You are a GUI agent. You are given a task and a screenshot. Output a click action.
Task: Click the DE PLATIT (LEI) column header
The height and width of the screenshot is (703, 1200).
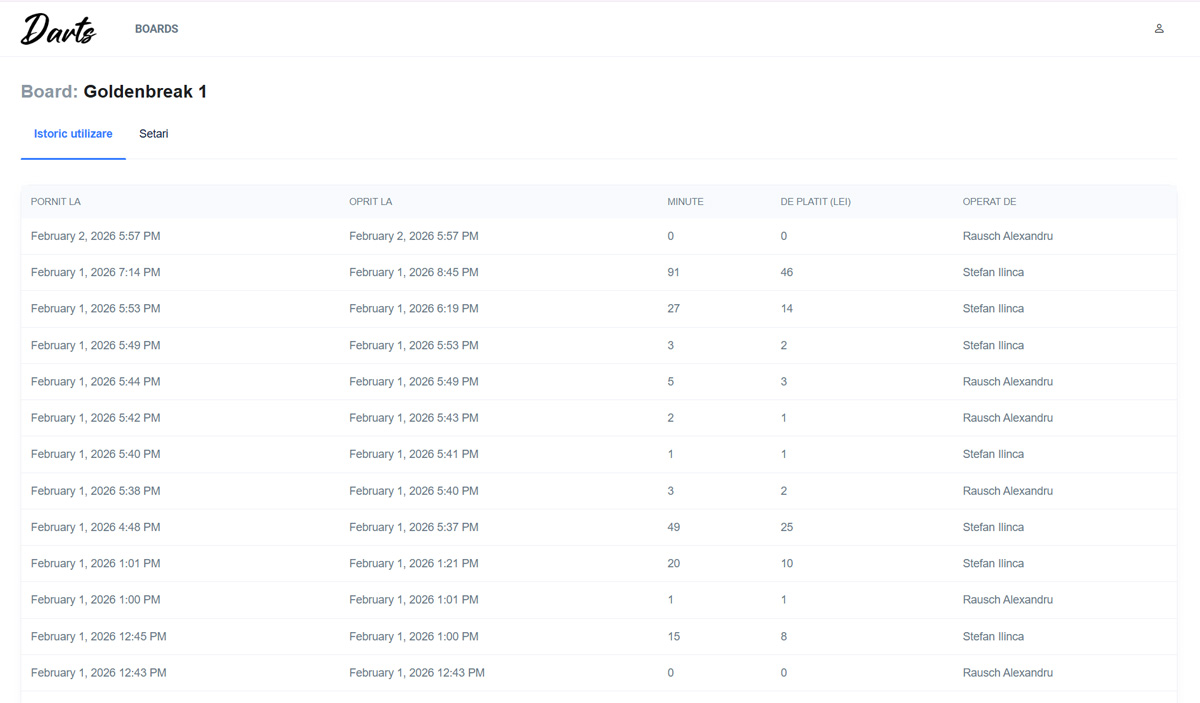(815, 202)
